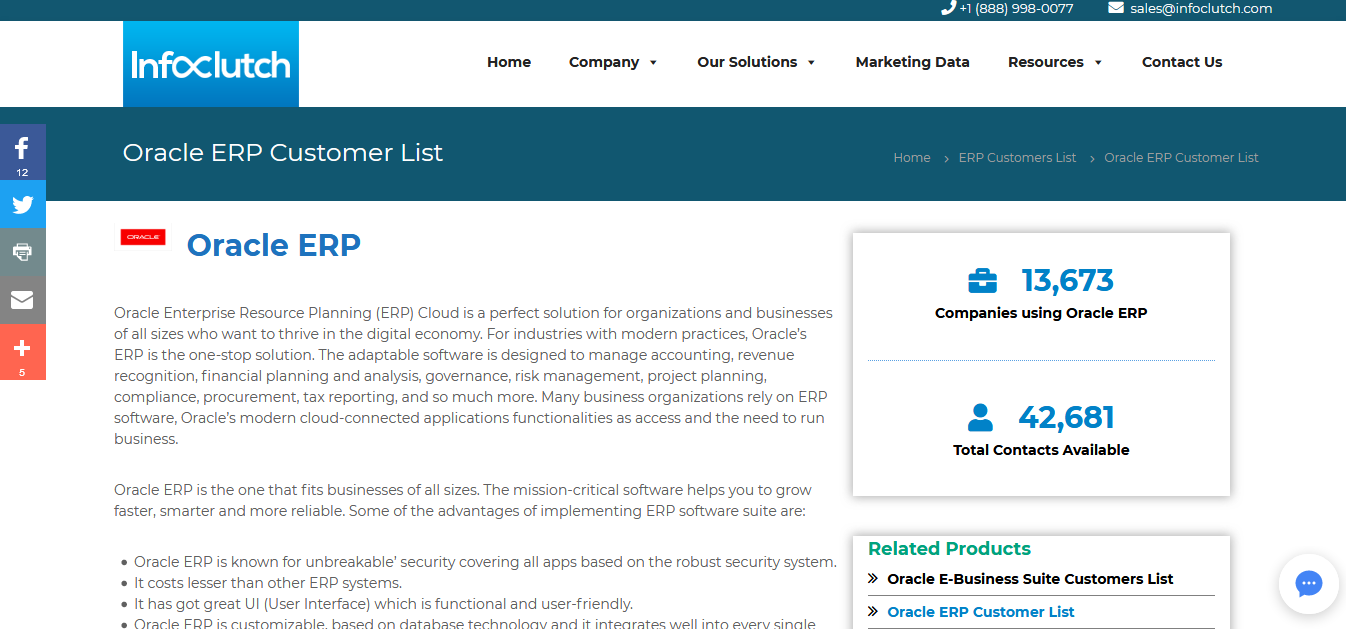Expand the Company dropdown arrow
This screenshot has width=1346, height=629.
(653, 63)
